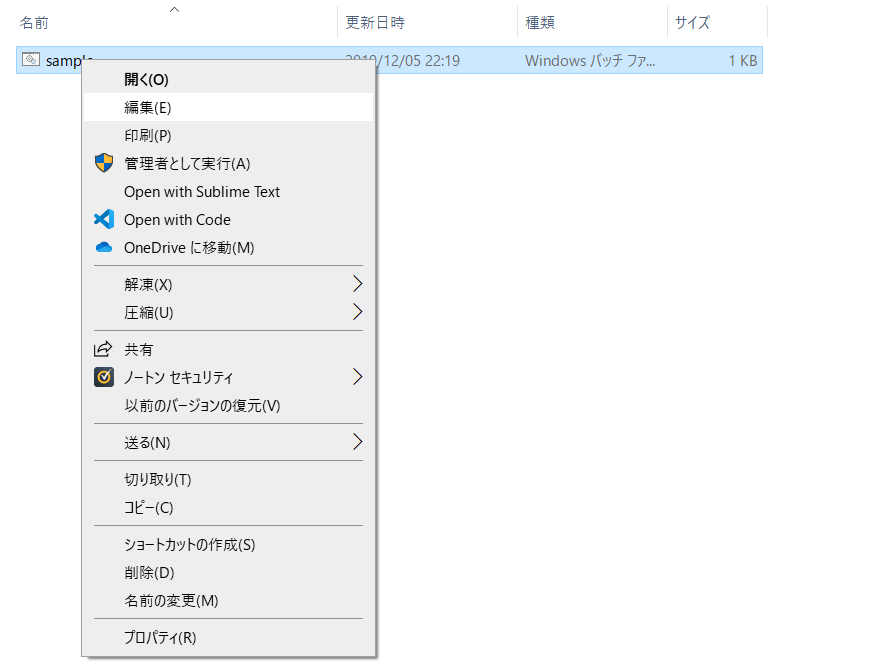Sort by サイズ column header

(692, 22)
